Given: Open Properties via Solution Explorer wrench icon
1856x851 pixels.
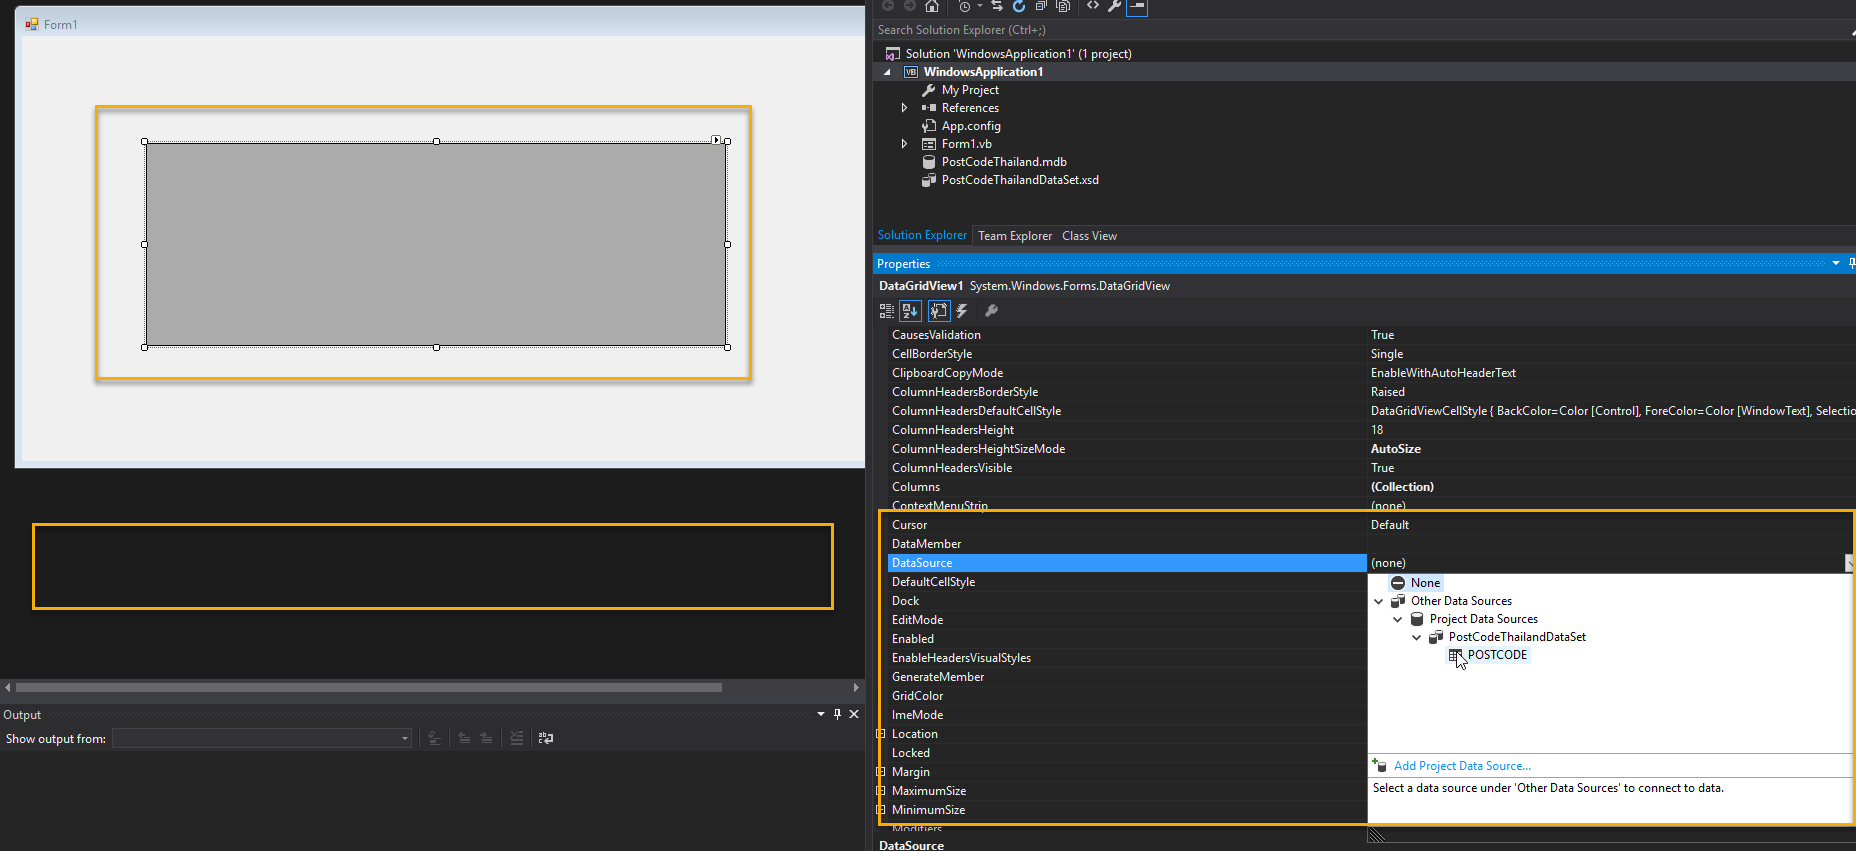Looking at the screenshot, I should point(1114,6).
